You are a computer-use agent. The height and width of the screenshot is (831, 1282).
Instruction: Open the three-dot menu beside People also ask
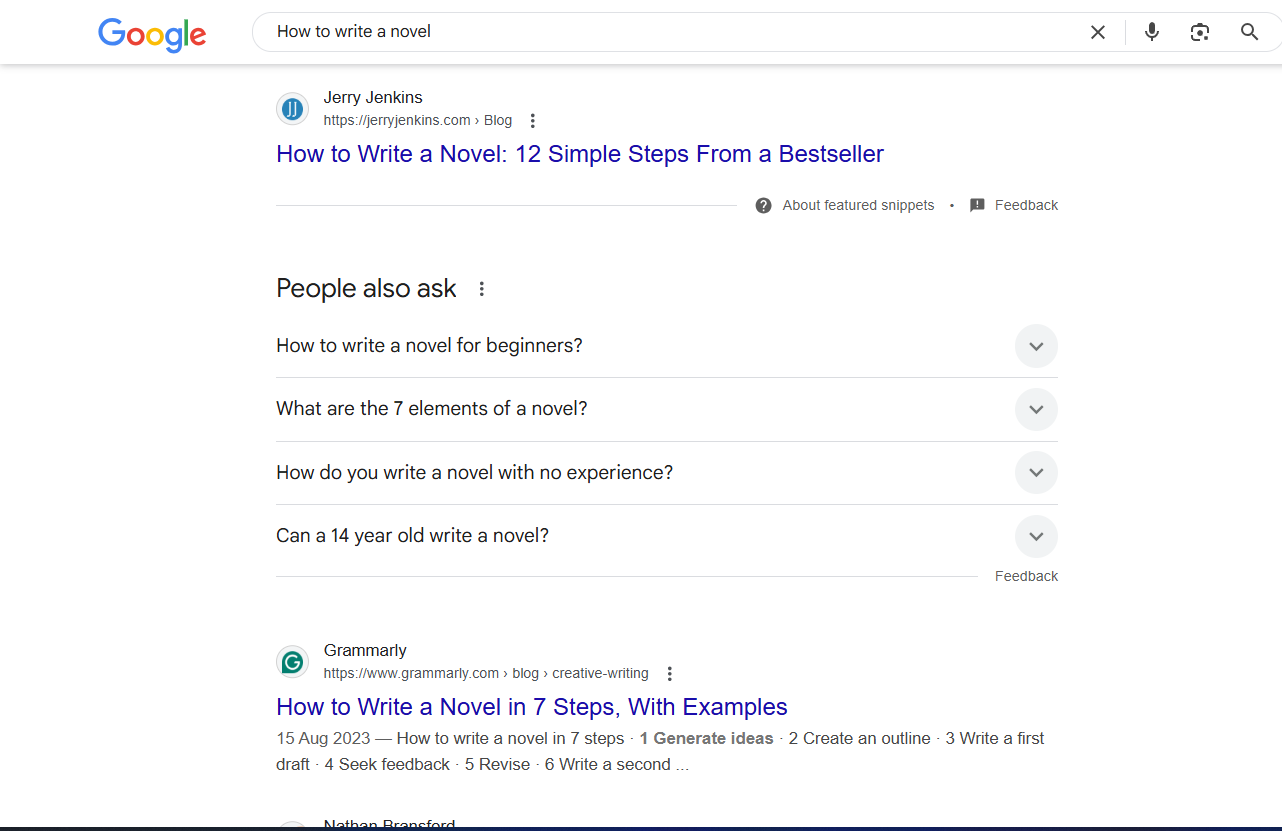point(481,288)
